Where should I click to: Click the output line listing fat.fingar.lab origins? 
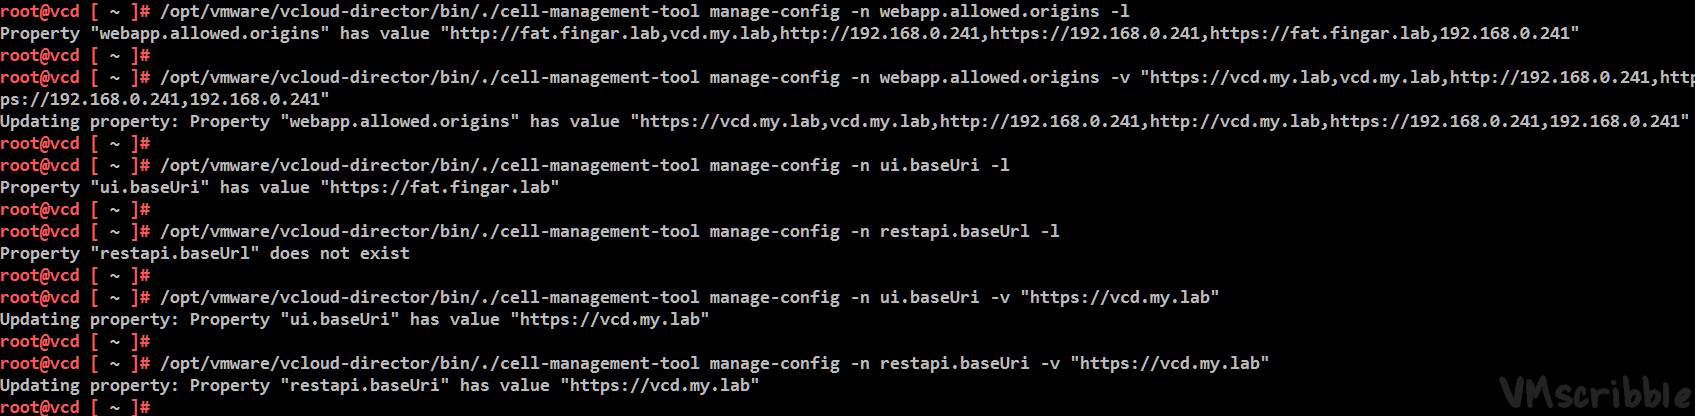coord(789,33)
